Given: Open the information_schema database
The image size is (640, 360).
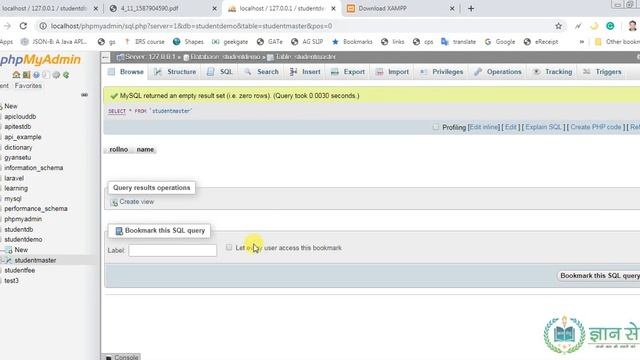Looking at the screenshot, I should tap(33, 168).
